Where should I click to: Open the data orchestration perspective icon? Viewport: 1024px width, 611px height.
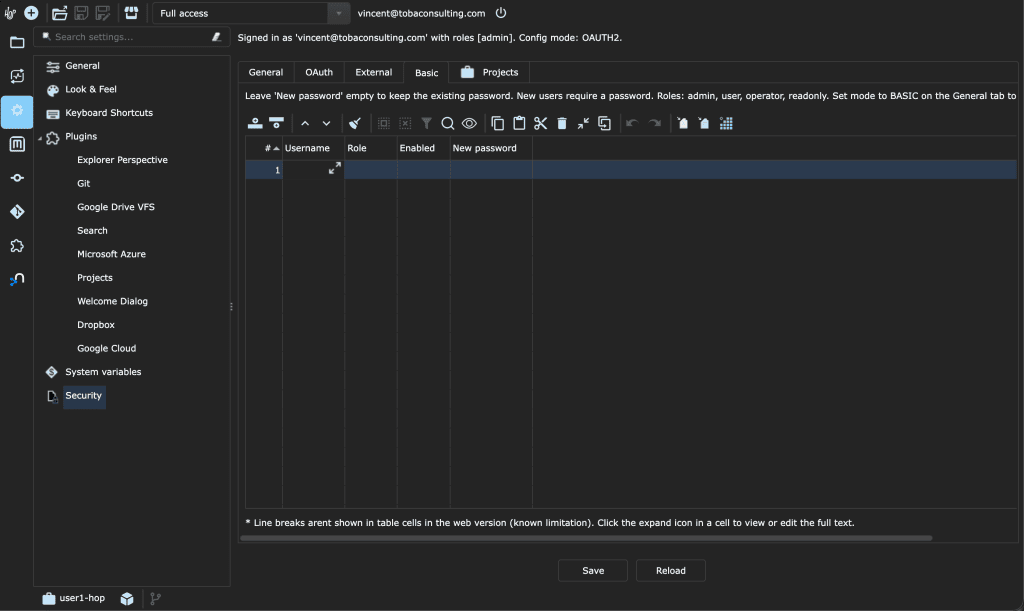17,178
